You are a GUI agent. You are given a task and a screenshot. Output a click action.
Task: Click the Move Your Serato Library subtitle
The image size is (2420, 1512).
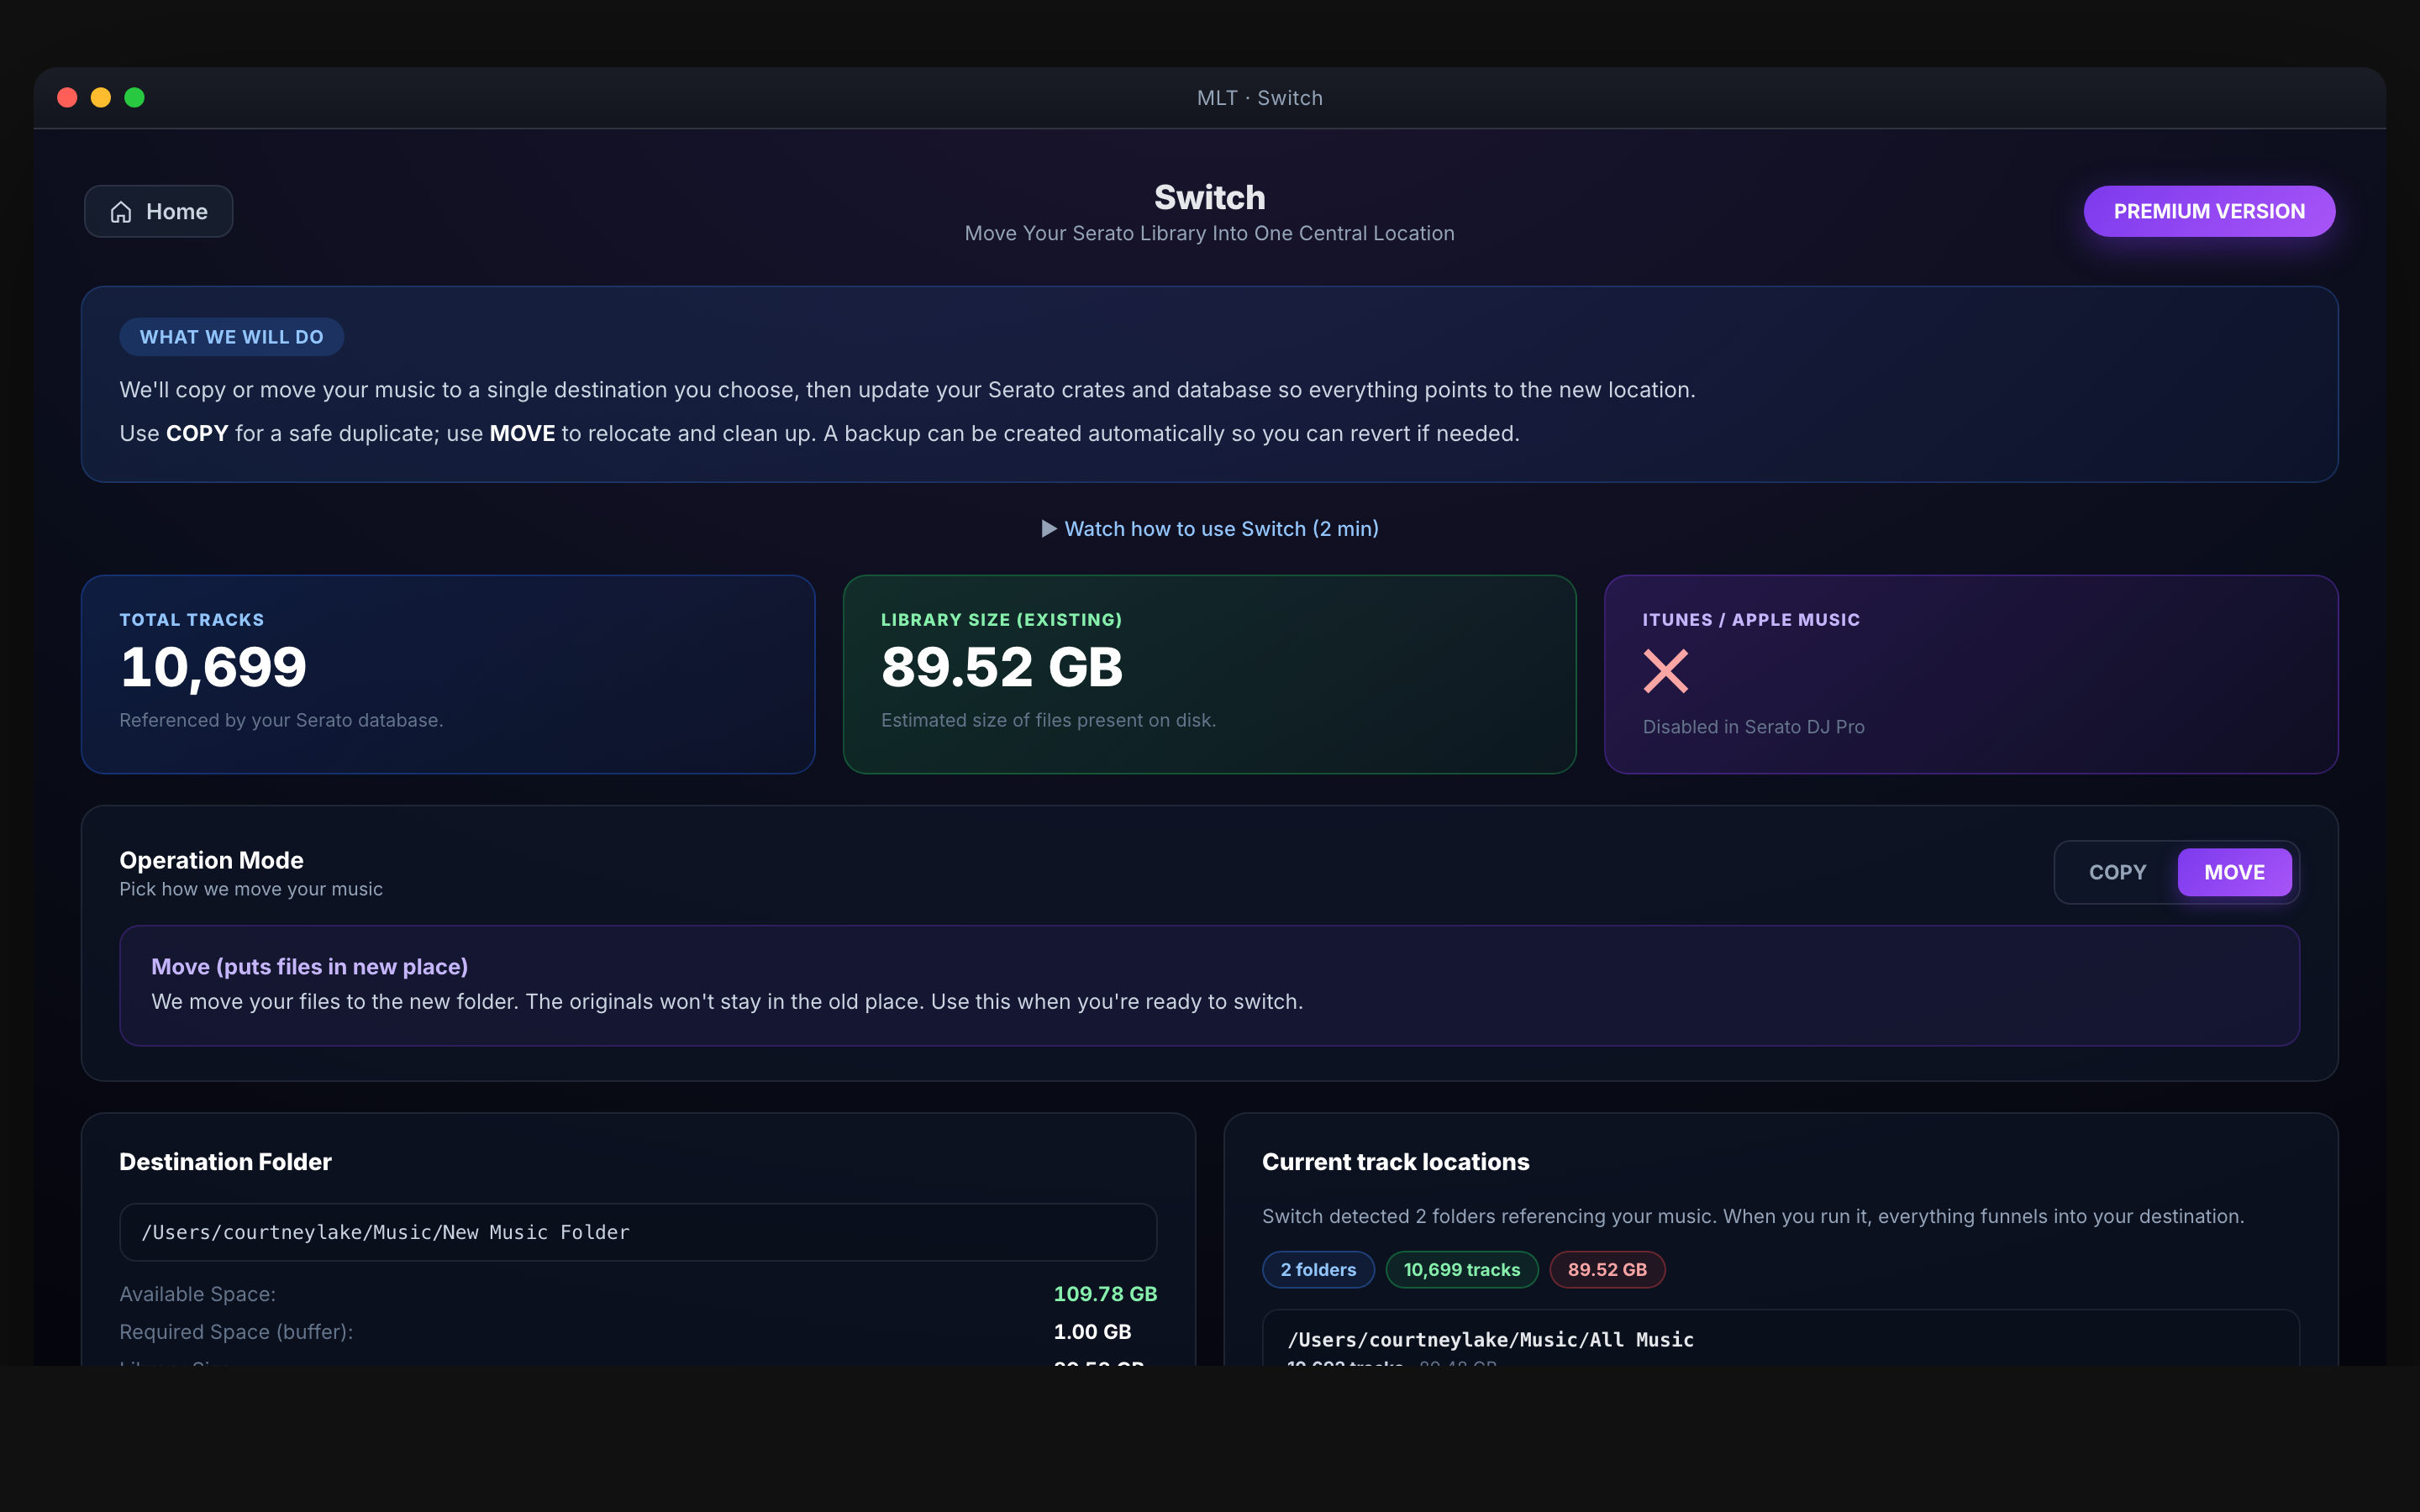click(1209, 233)
